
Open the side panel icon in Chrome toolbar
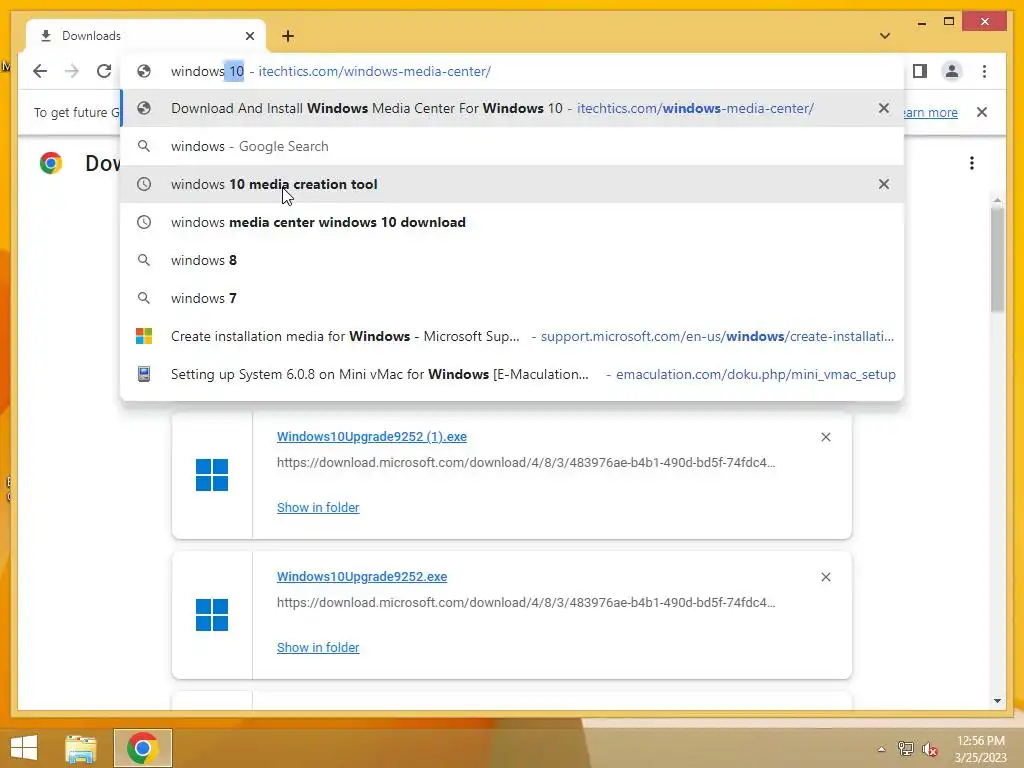920,71
